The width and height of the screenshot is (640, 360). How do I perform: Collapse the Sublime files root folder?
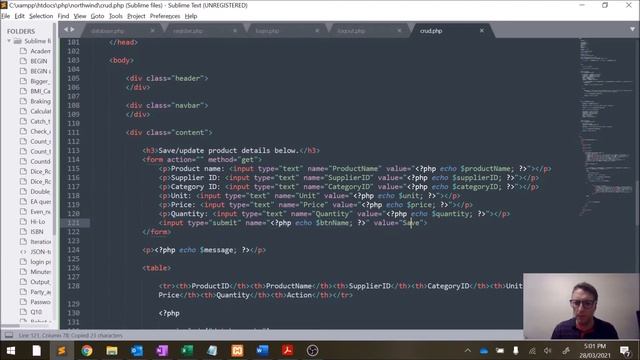coord(9,41)
